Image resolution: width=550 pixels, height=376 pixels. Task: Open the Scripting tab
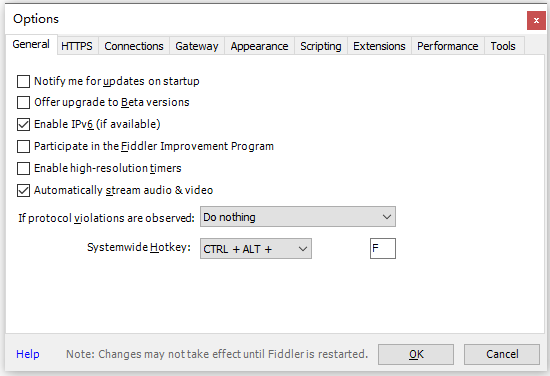[321, 46]
